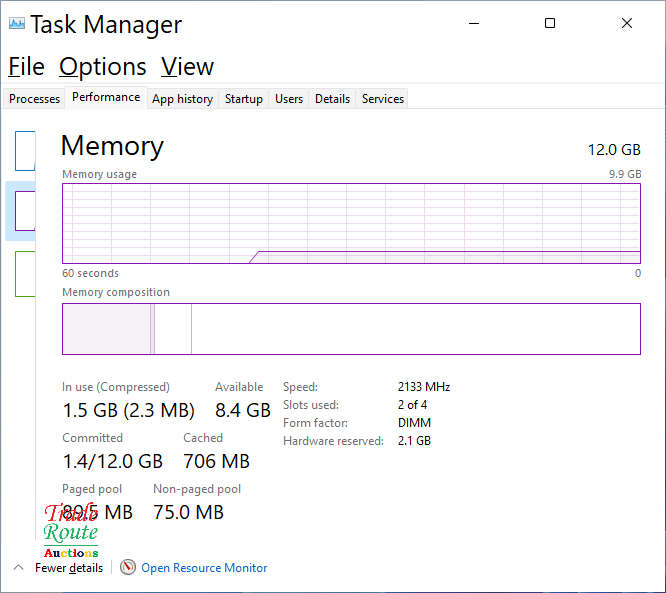666x593 pixels.
Task: Switch to the Services tab
Action: 383,99
